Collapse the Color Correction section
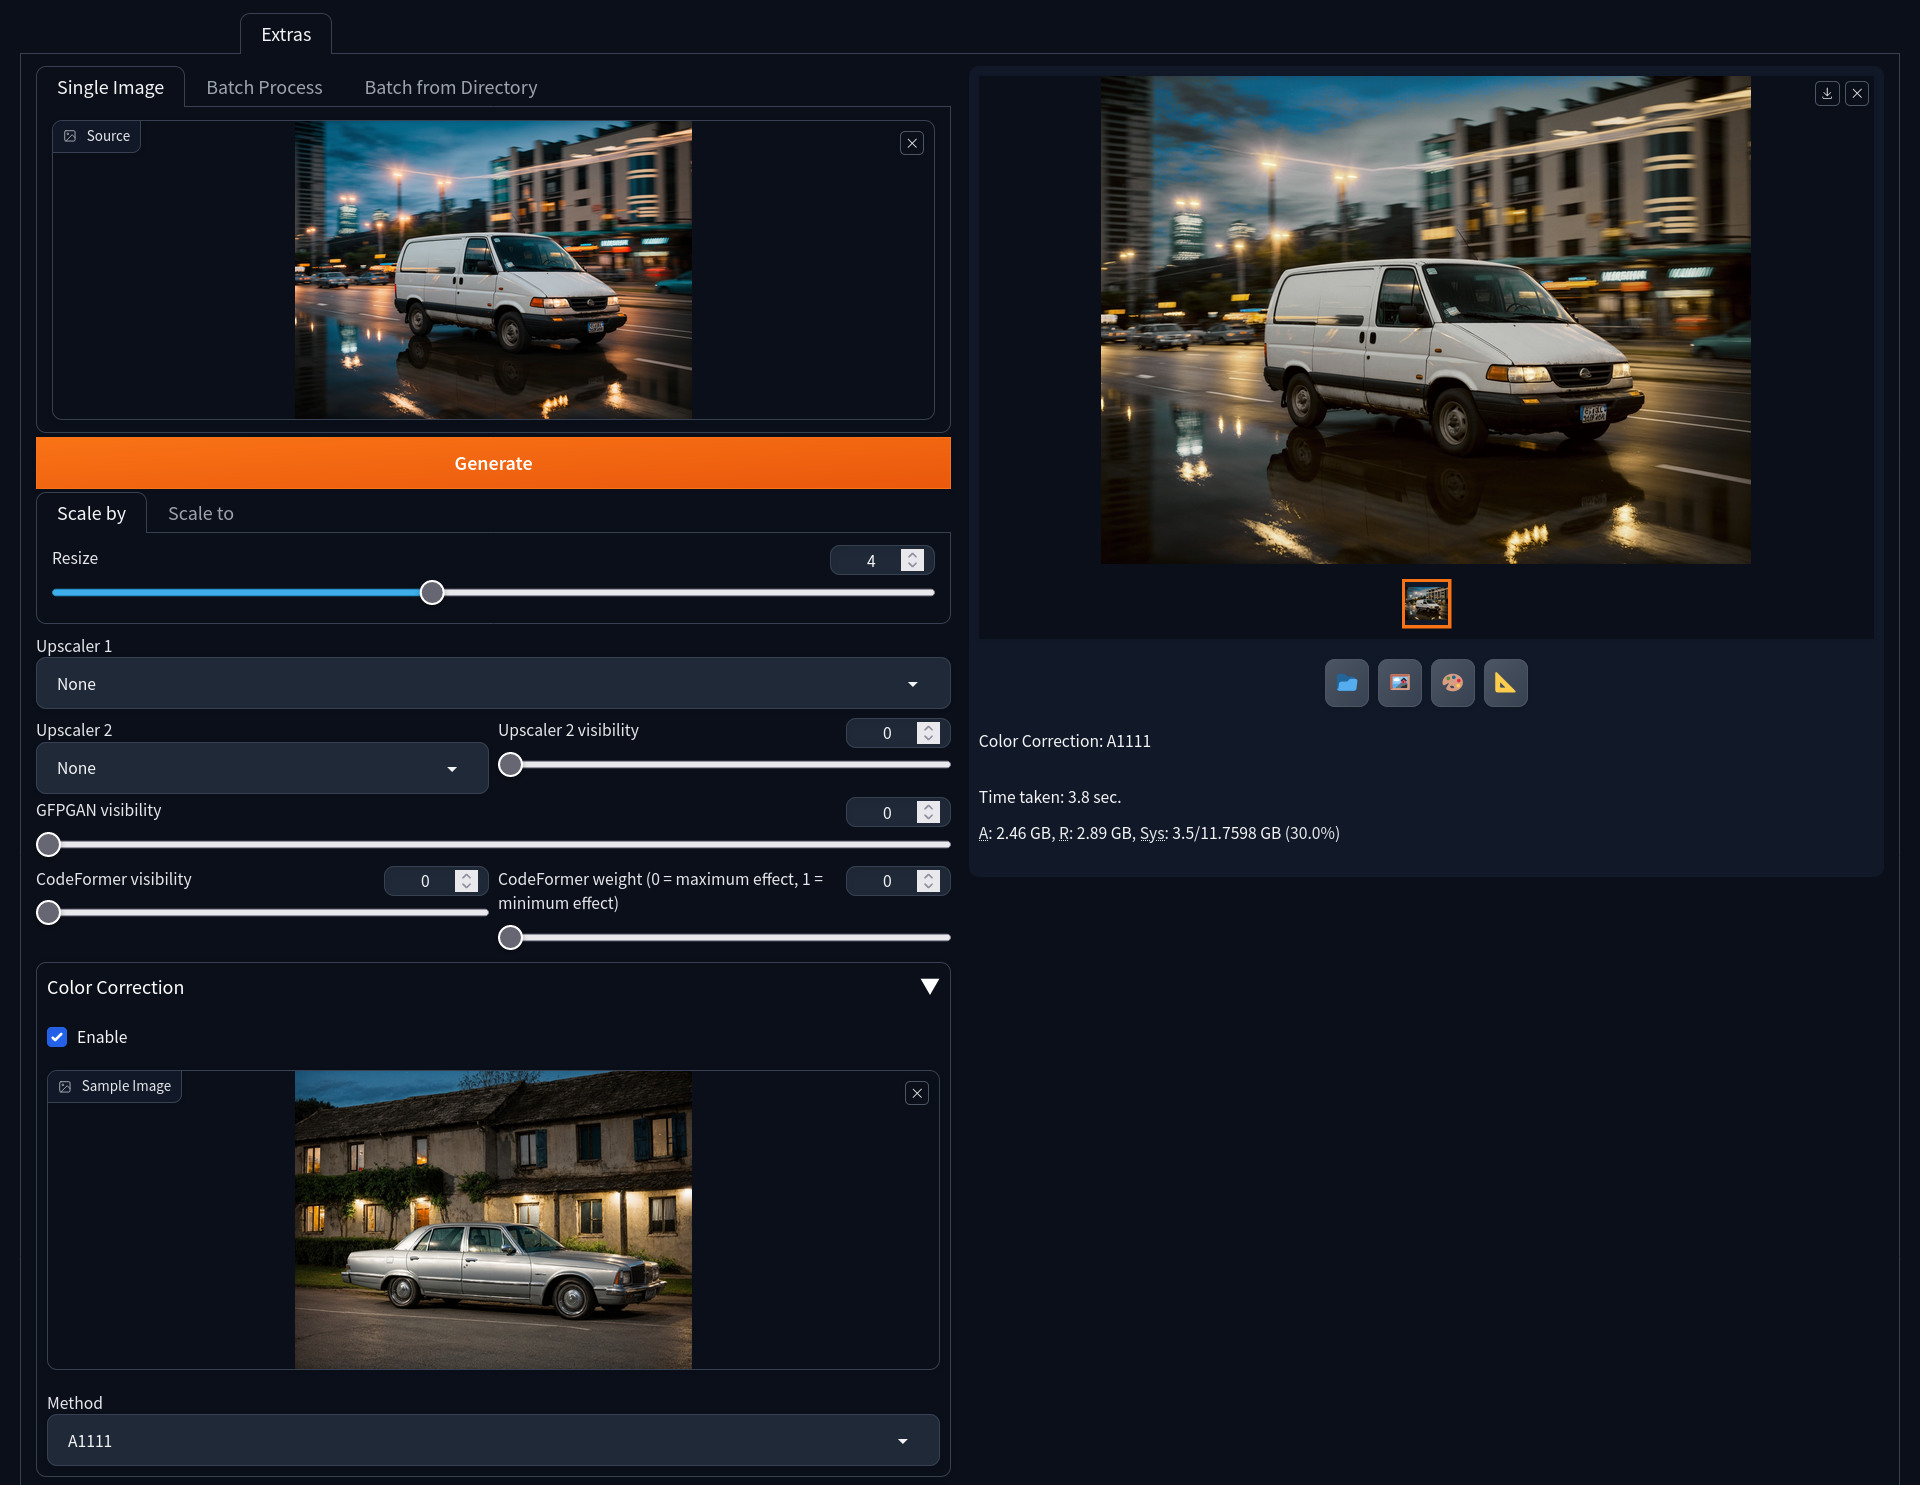Image resolution: width=1920 pixels, height=1485 pixels. click(x=929, y=987)
